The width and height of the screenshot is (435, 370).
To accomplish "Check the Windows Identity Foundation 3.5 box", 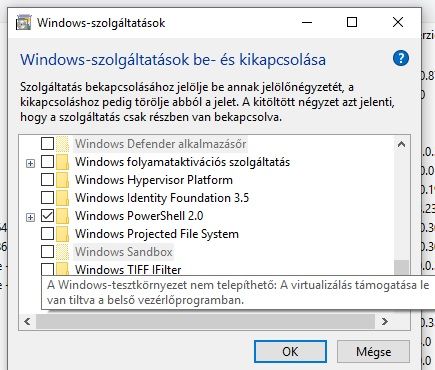I will (x=47, y=198).
